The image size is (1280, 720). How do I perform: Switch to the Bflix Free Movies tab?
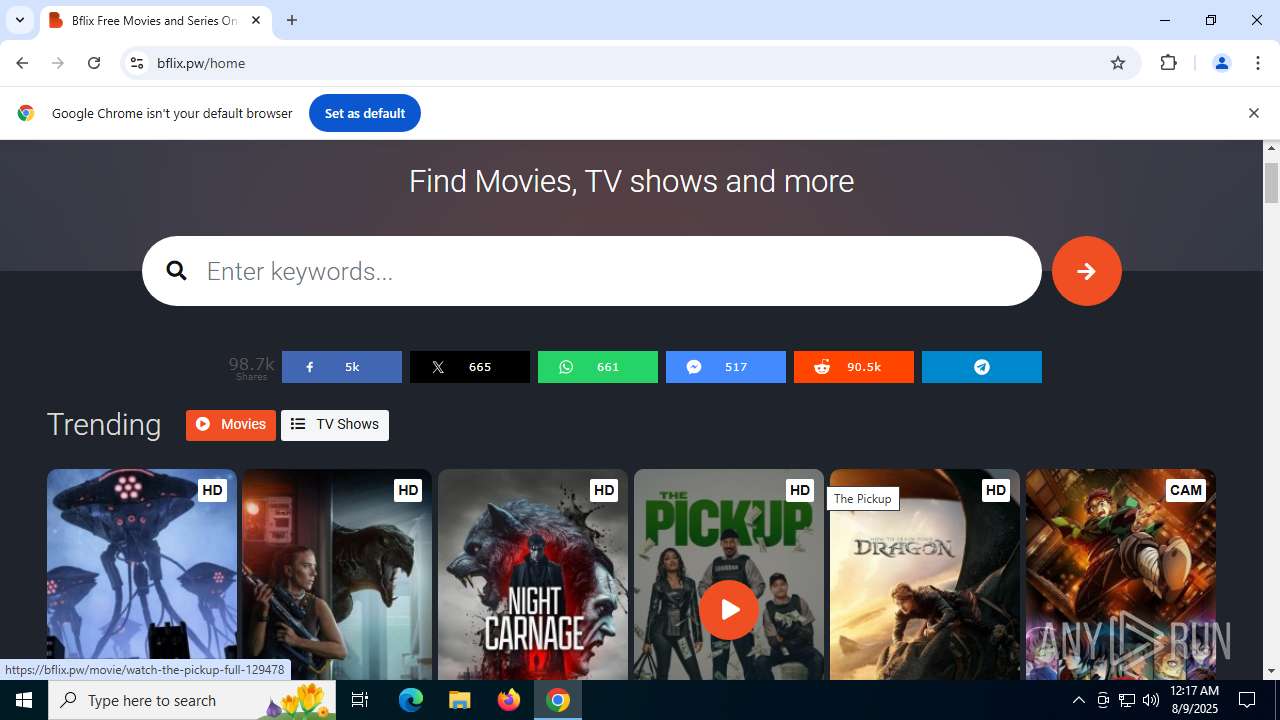tap(156, 20)
